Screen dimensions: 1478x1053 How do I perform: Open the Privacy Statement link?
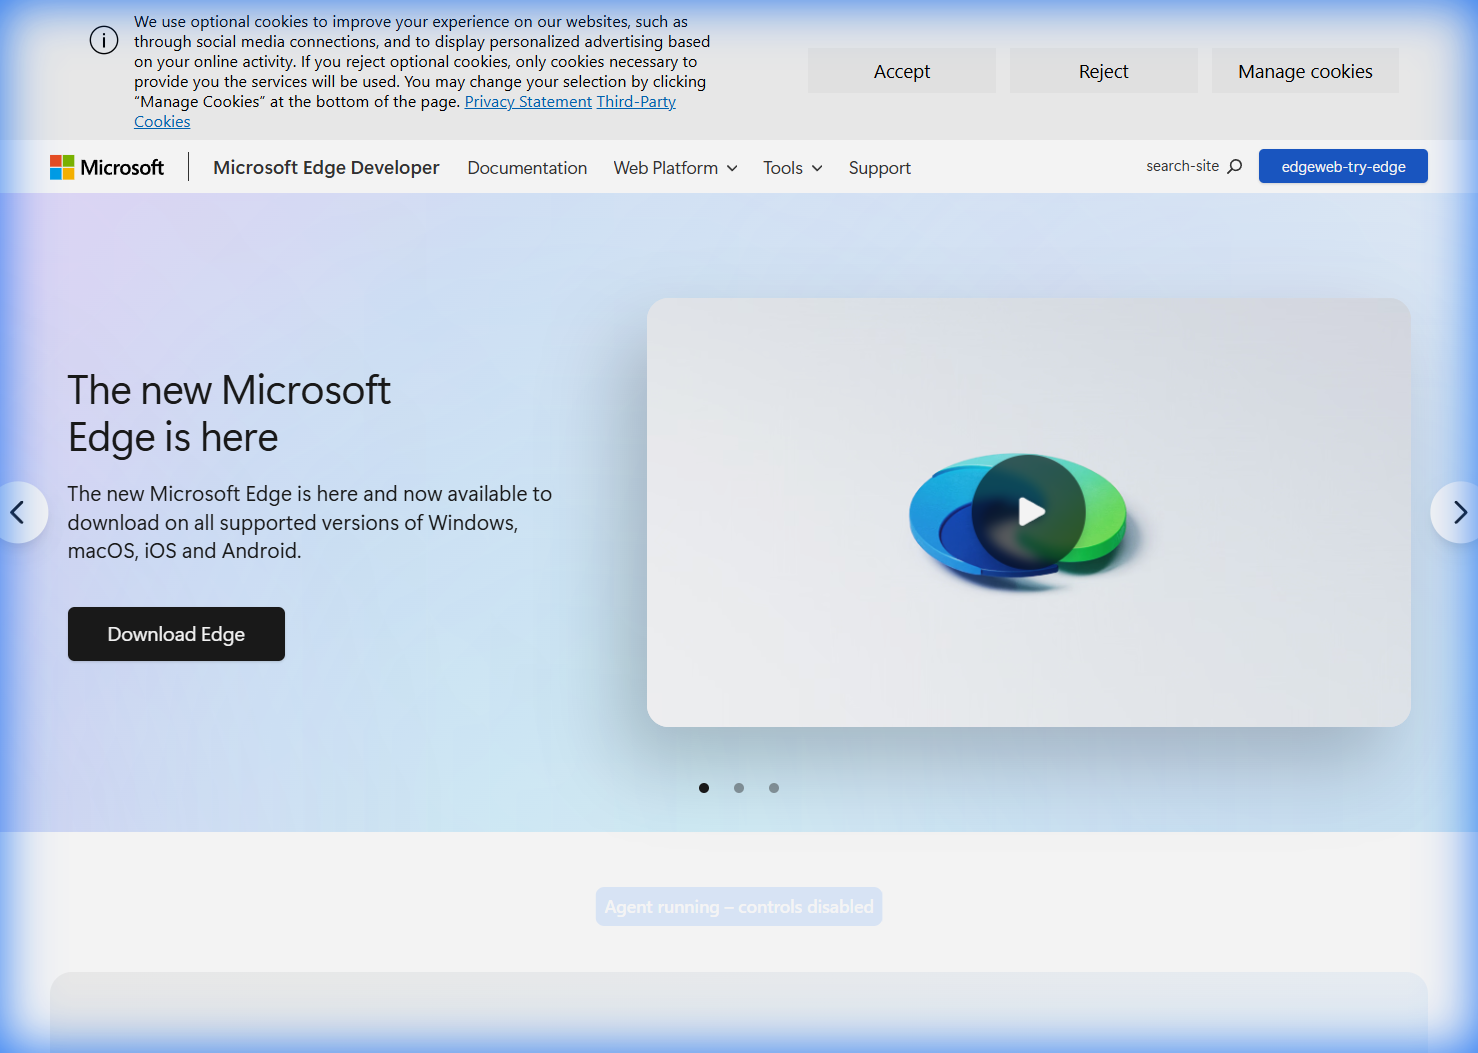(x=528, y=101)
